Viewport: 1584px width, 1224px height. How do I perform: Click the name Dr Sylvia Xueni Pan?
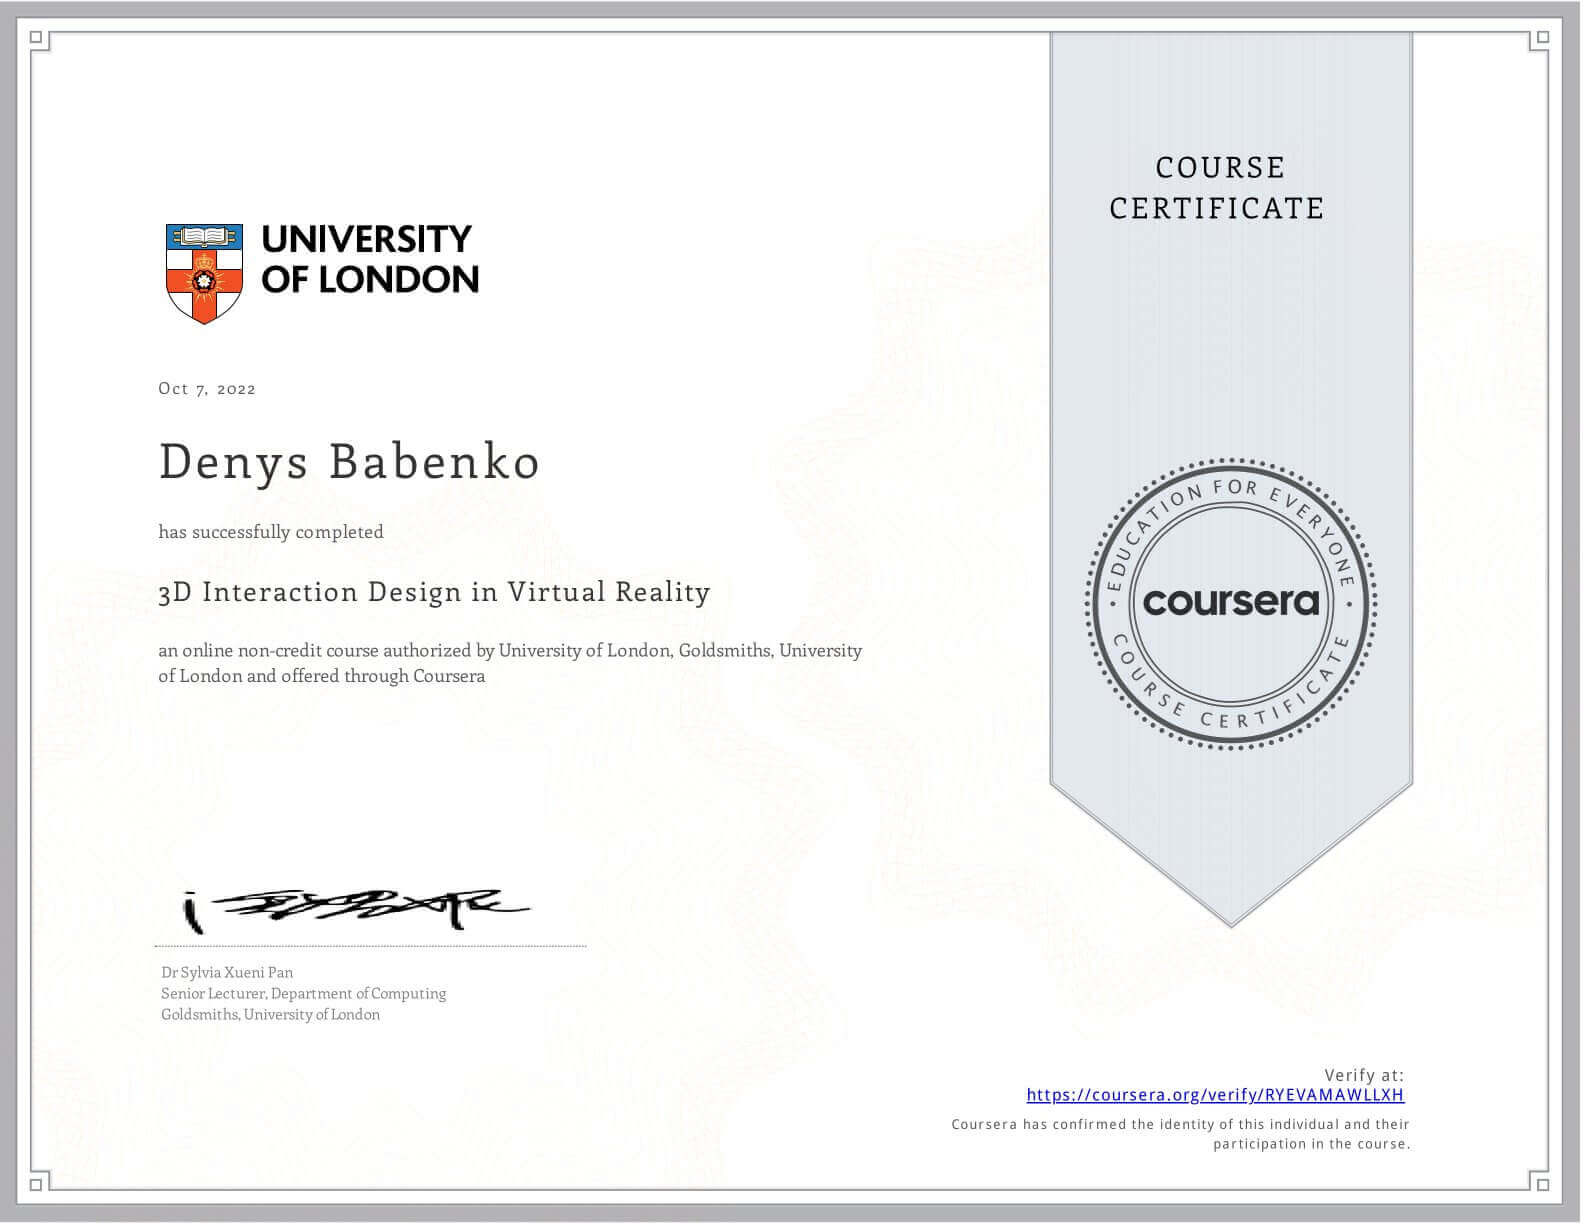point(227,972)
